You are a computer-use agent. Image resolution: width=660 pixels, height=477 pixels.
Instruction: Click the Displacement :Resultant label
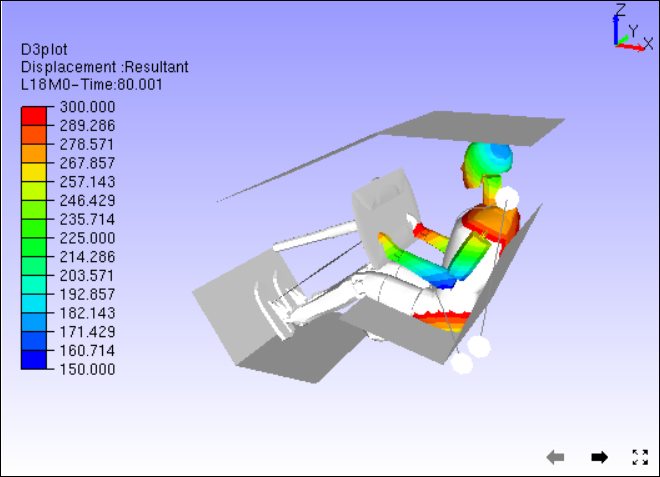[104, 67]
